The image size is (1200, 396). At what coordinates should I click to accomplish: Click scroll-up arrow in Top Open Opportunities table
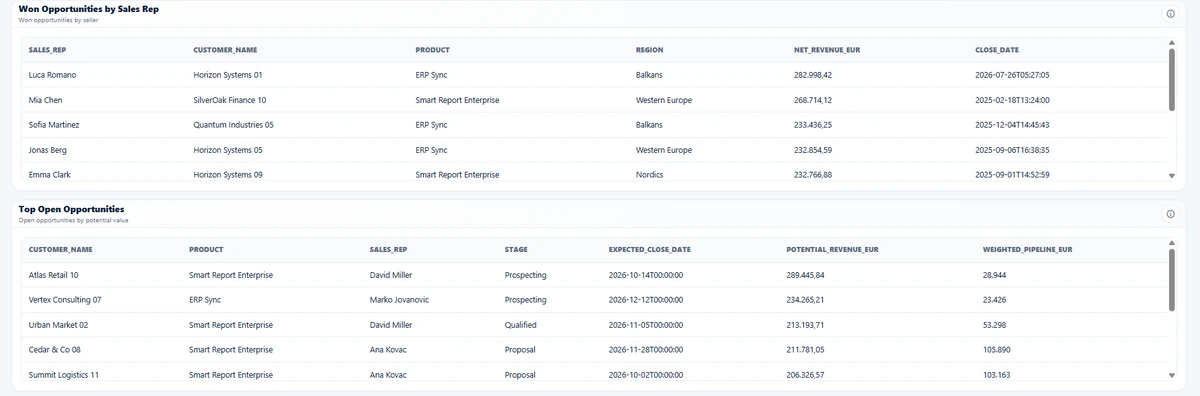1172,242
